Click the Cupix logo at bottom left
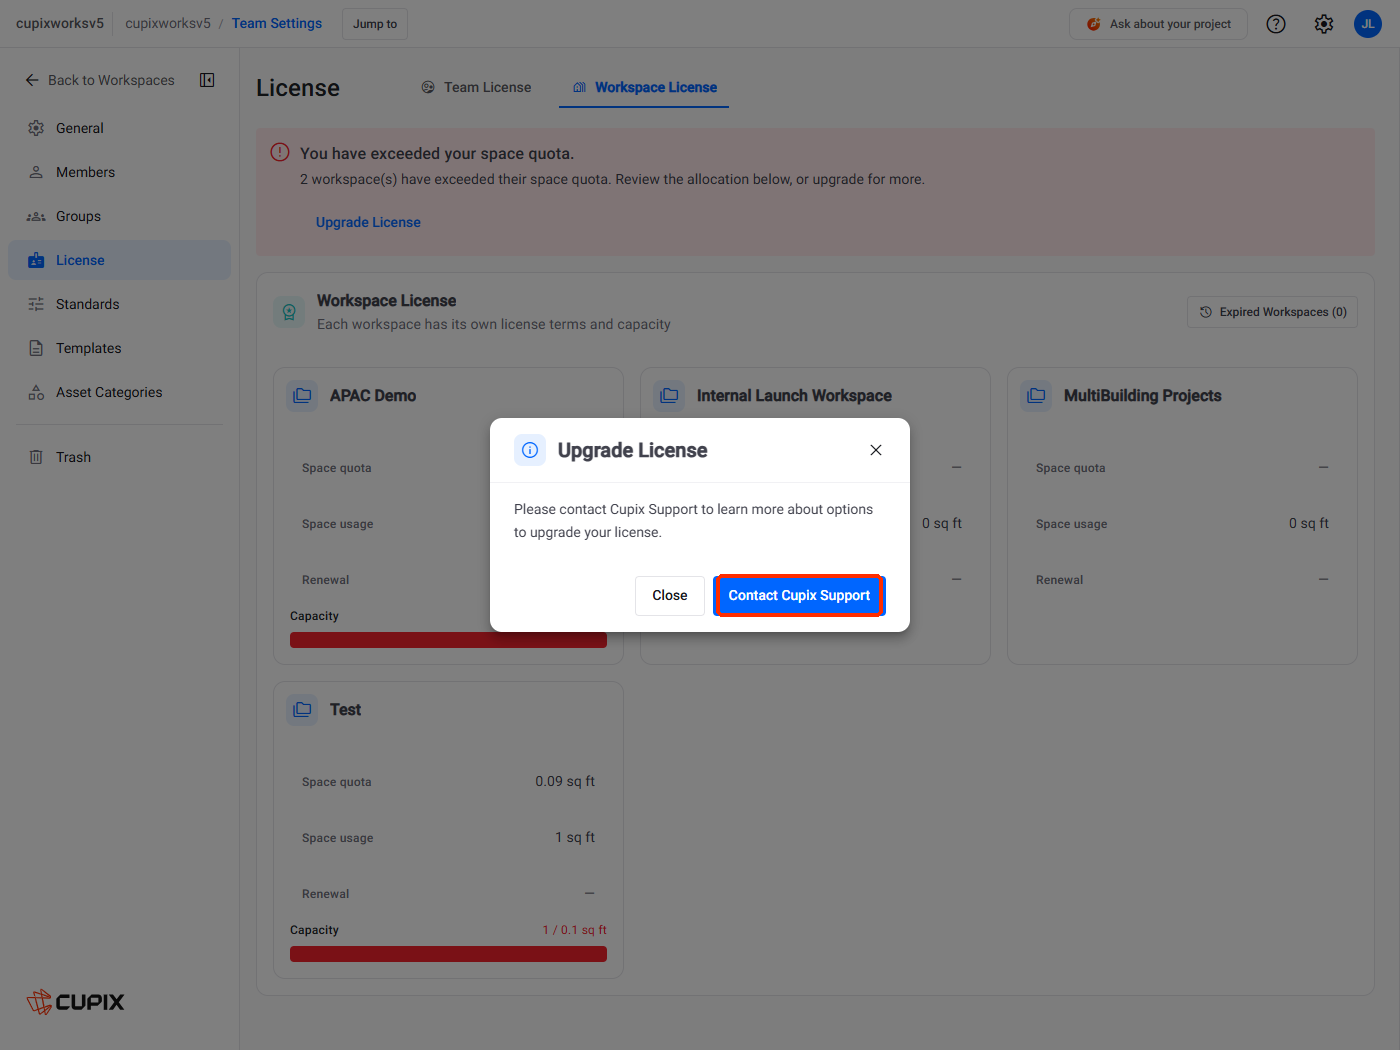1400x1050 pixels. (x=75, y=1002)
